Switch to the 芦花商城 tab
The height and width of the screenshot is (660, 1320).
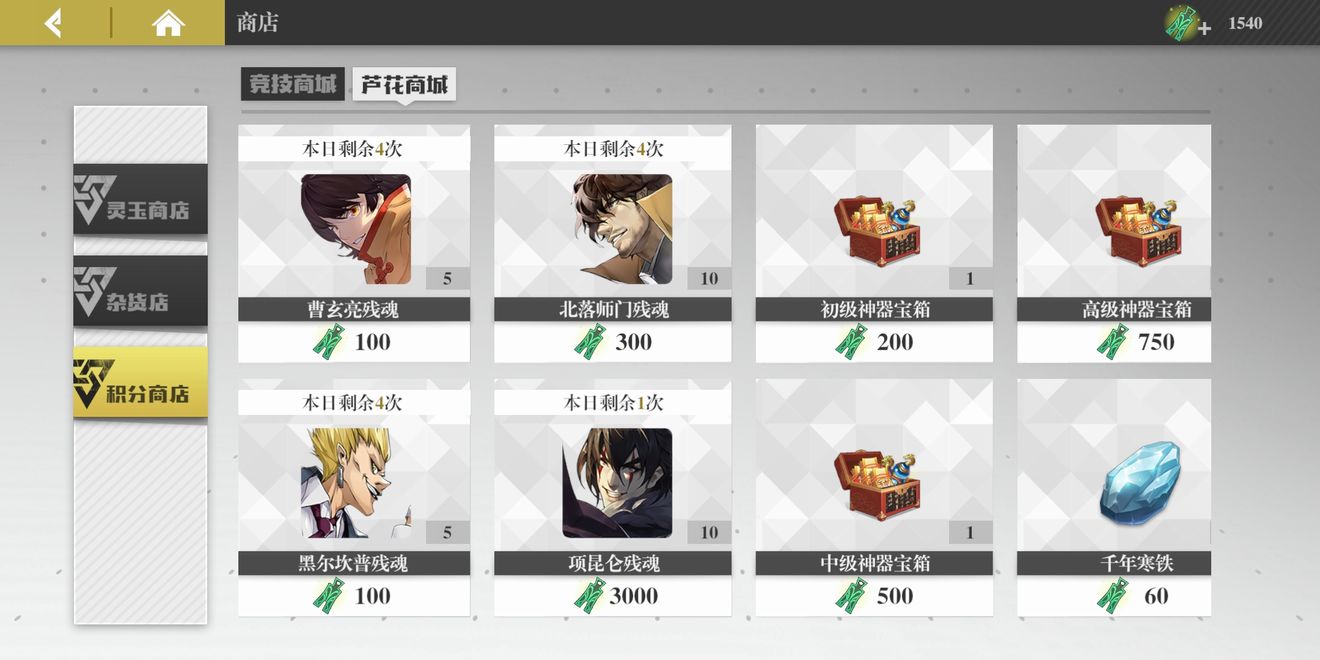coord(404,85)
